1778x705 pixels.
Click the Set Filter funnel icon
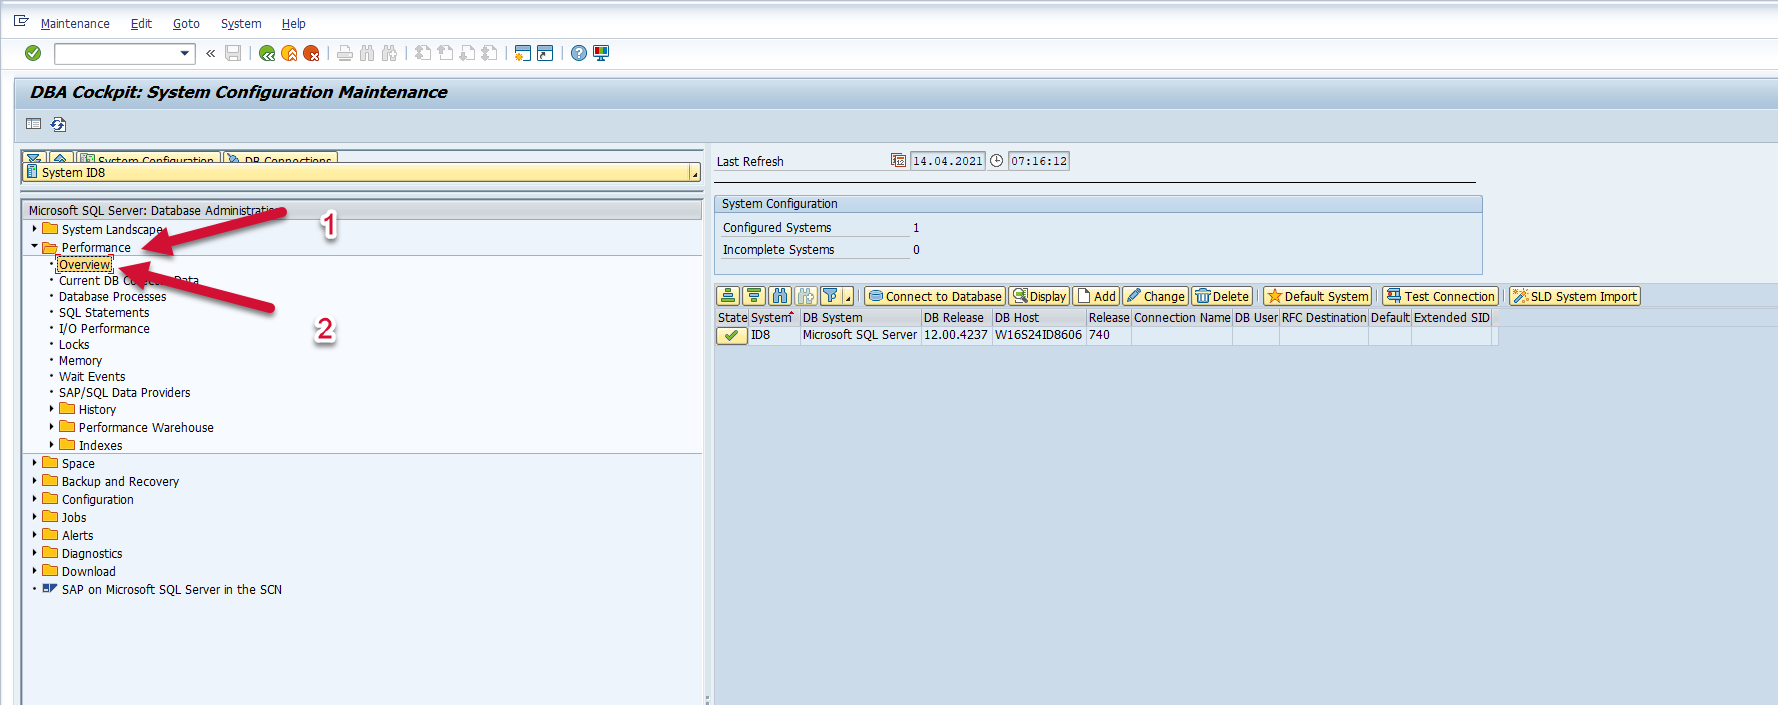(831, 296)
